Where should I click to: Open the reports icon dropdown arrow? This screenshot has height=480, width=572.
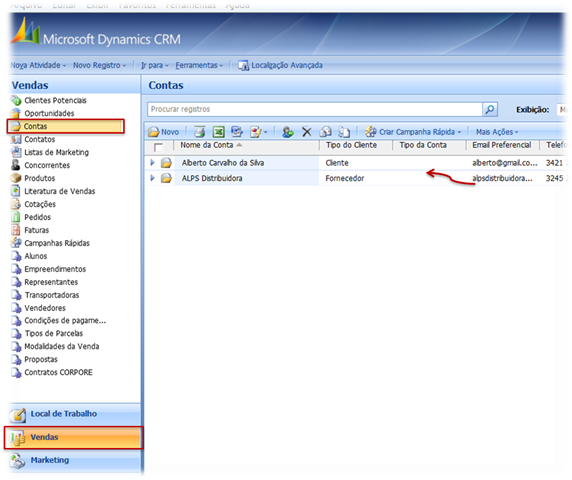(x=266, y=132)
